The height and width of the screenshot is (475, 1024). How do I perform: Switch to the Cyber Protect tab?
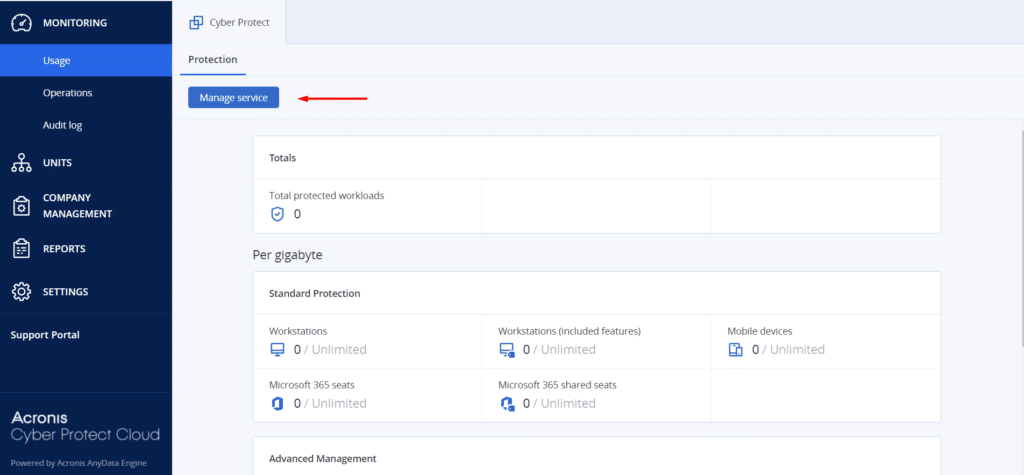click(x=229, y=22)
